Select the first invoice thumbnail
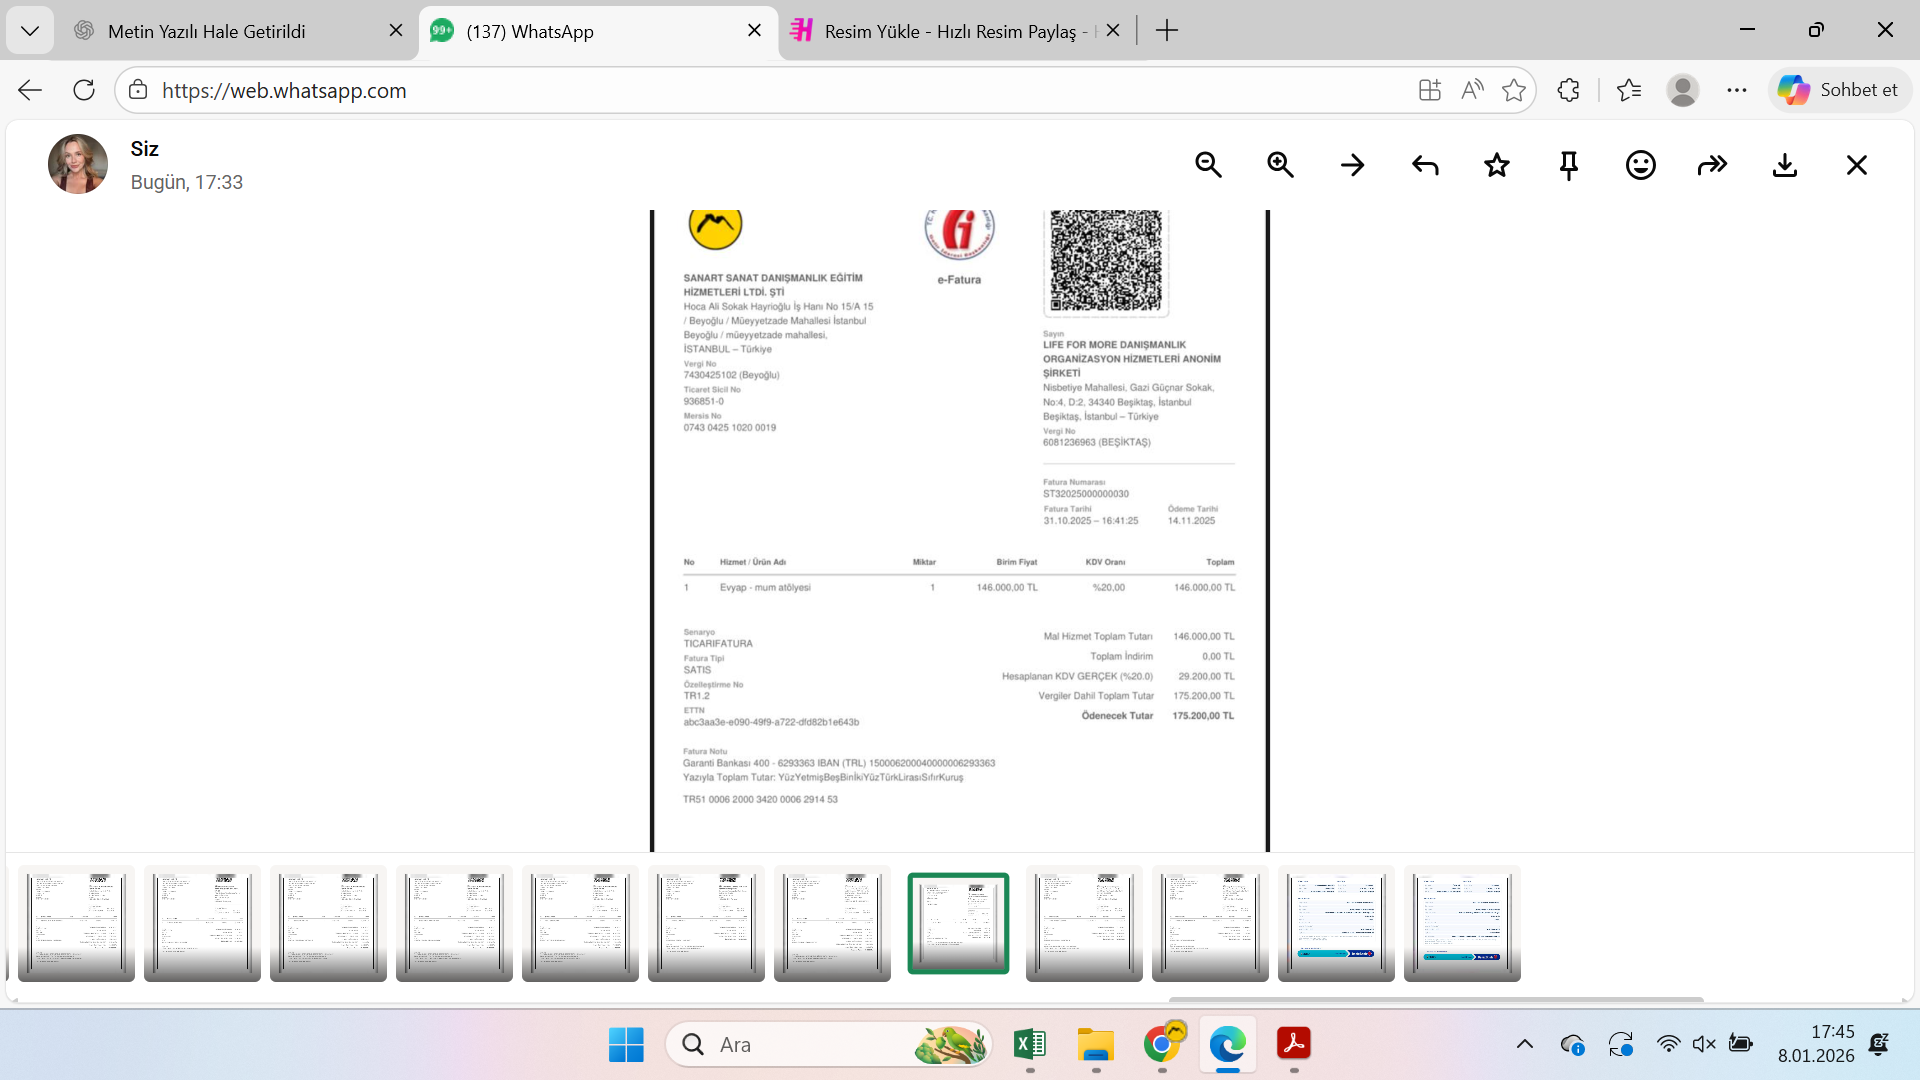This screenshot has height=1080, width=1920. coord(76,923)
